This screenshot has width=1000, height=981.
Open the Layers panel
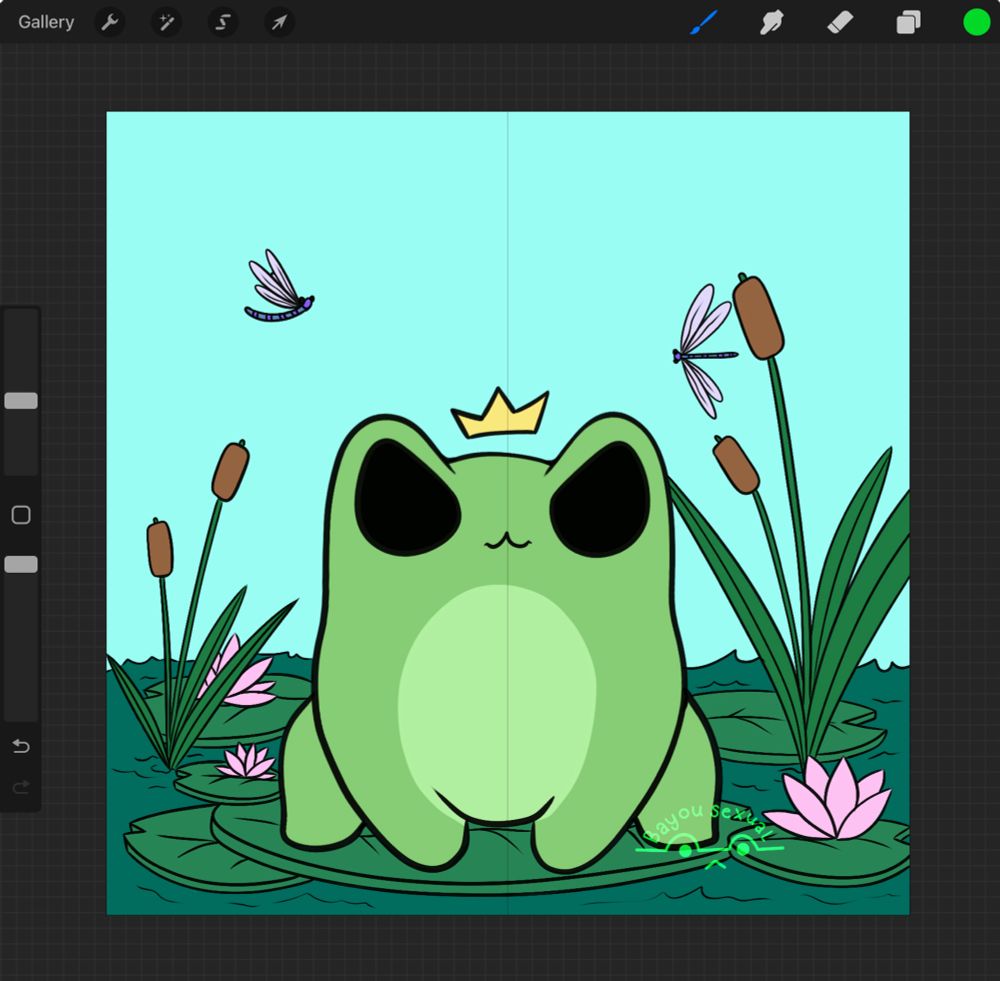click(908, 22)
